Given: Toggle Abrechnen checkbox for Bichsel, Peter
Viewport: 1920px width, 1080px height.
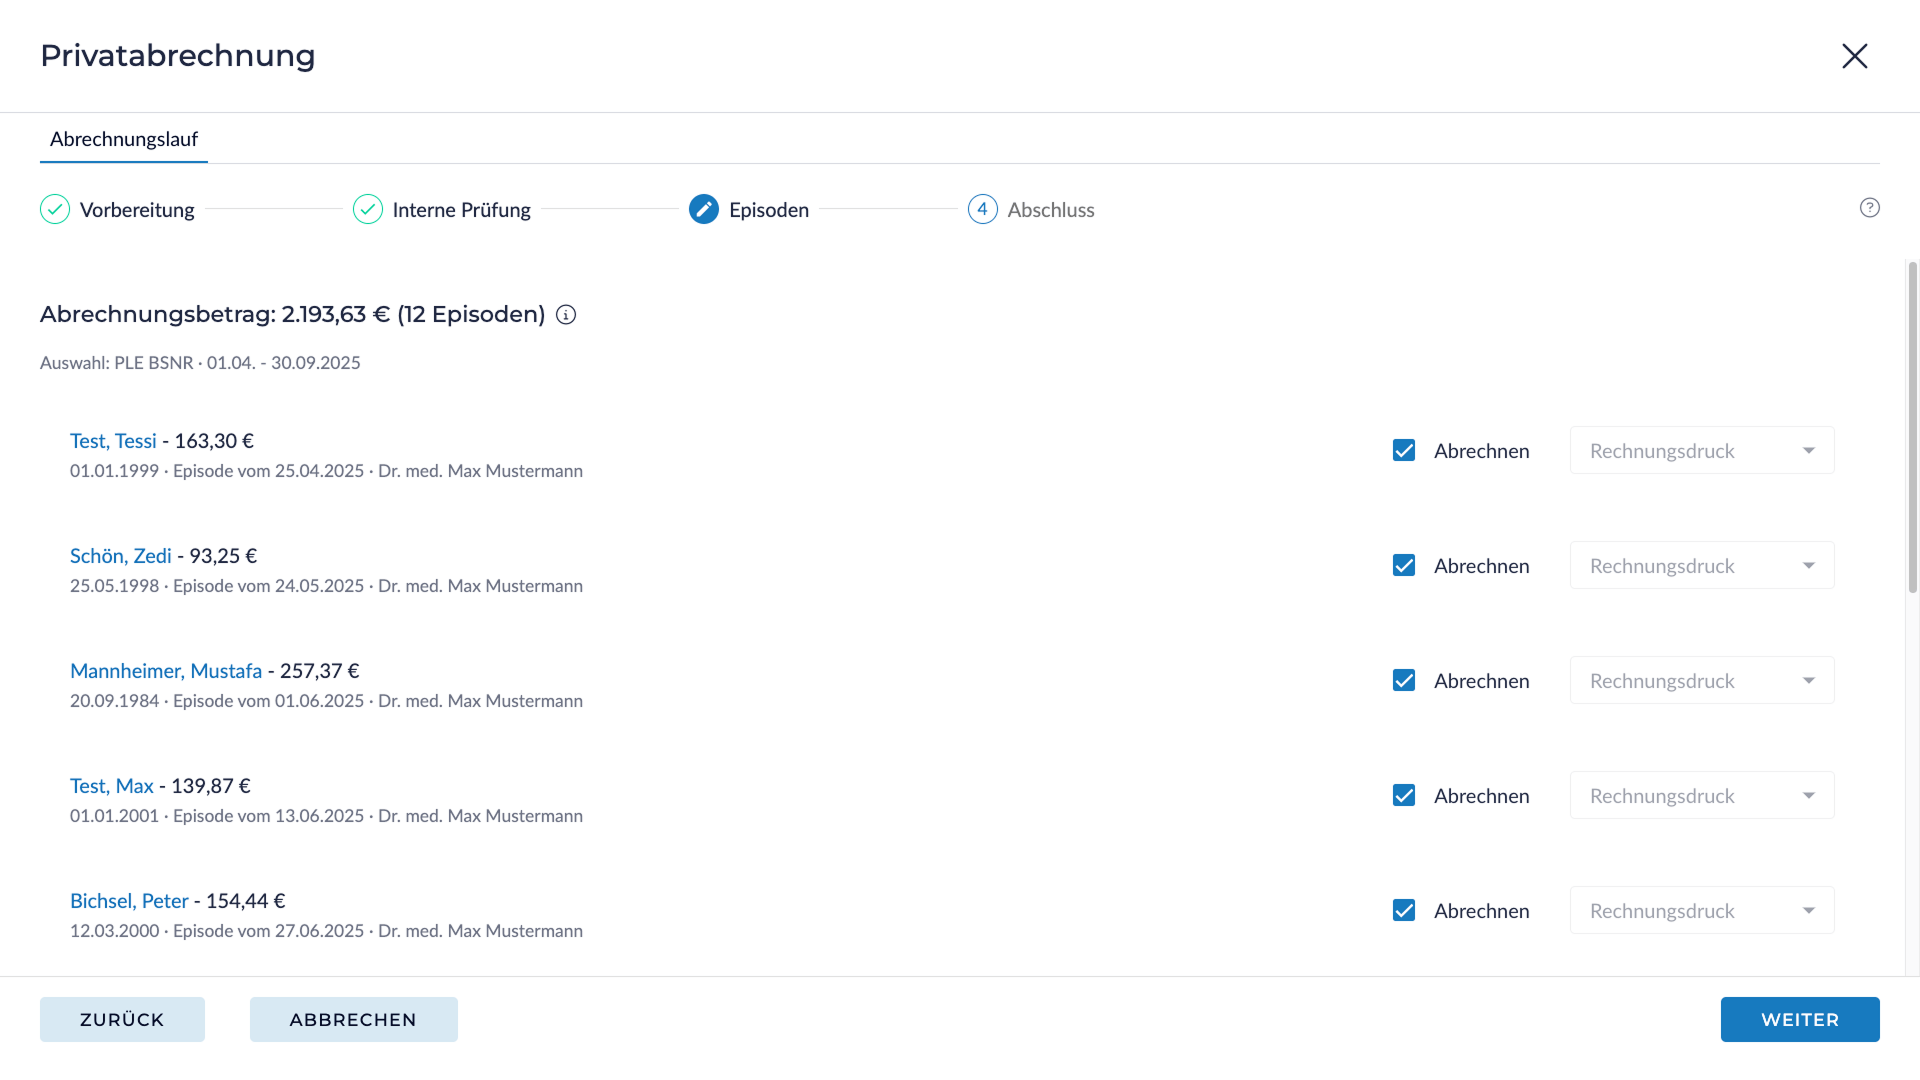Looking at the screenshot, I should tap(1404, 910).
